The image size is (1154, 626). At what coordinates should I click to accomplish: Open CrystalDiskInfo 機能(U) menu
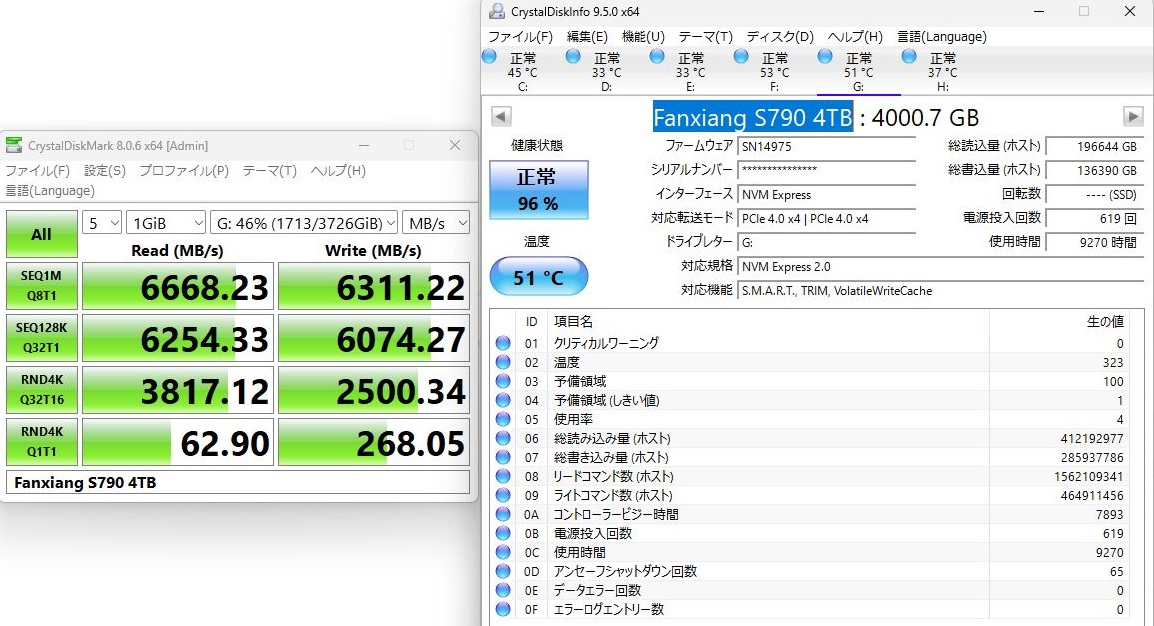point(643,37)
